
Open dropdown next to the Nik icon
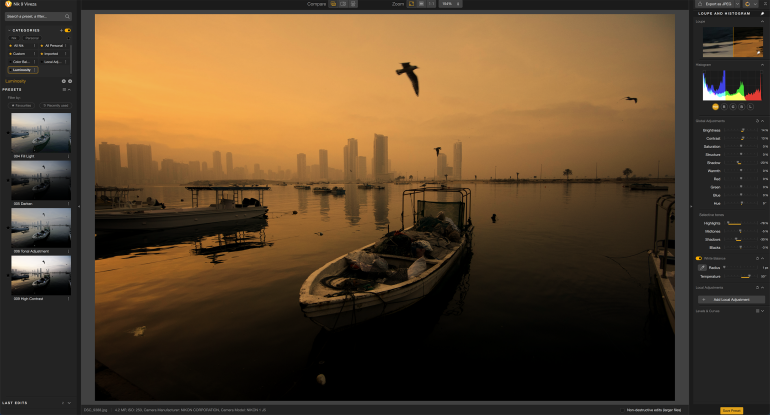pyautogui.click(x=755, y=4)
